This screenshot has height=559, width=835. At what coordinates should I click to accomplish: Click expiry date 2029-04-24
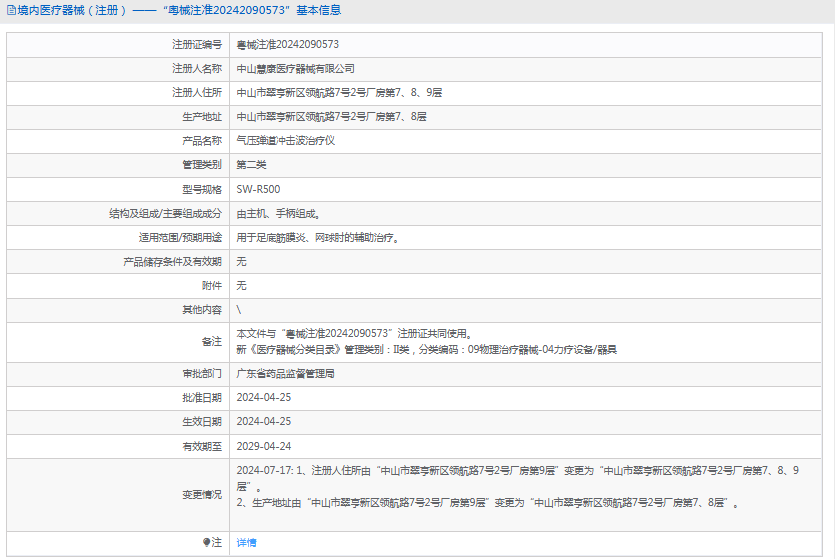[x=264, y=447]
